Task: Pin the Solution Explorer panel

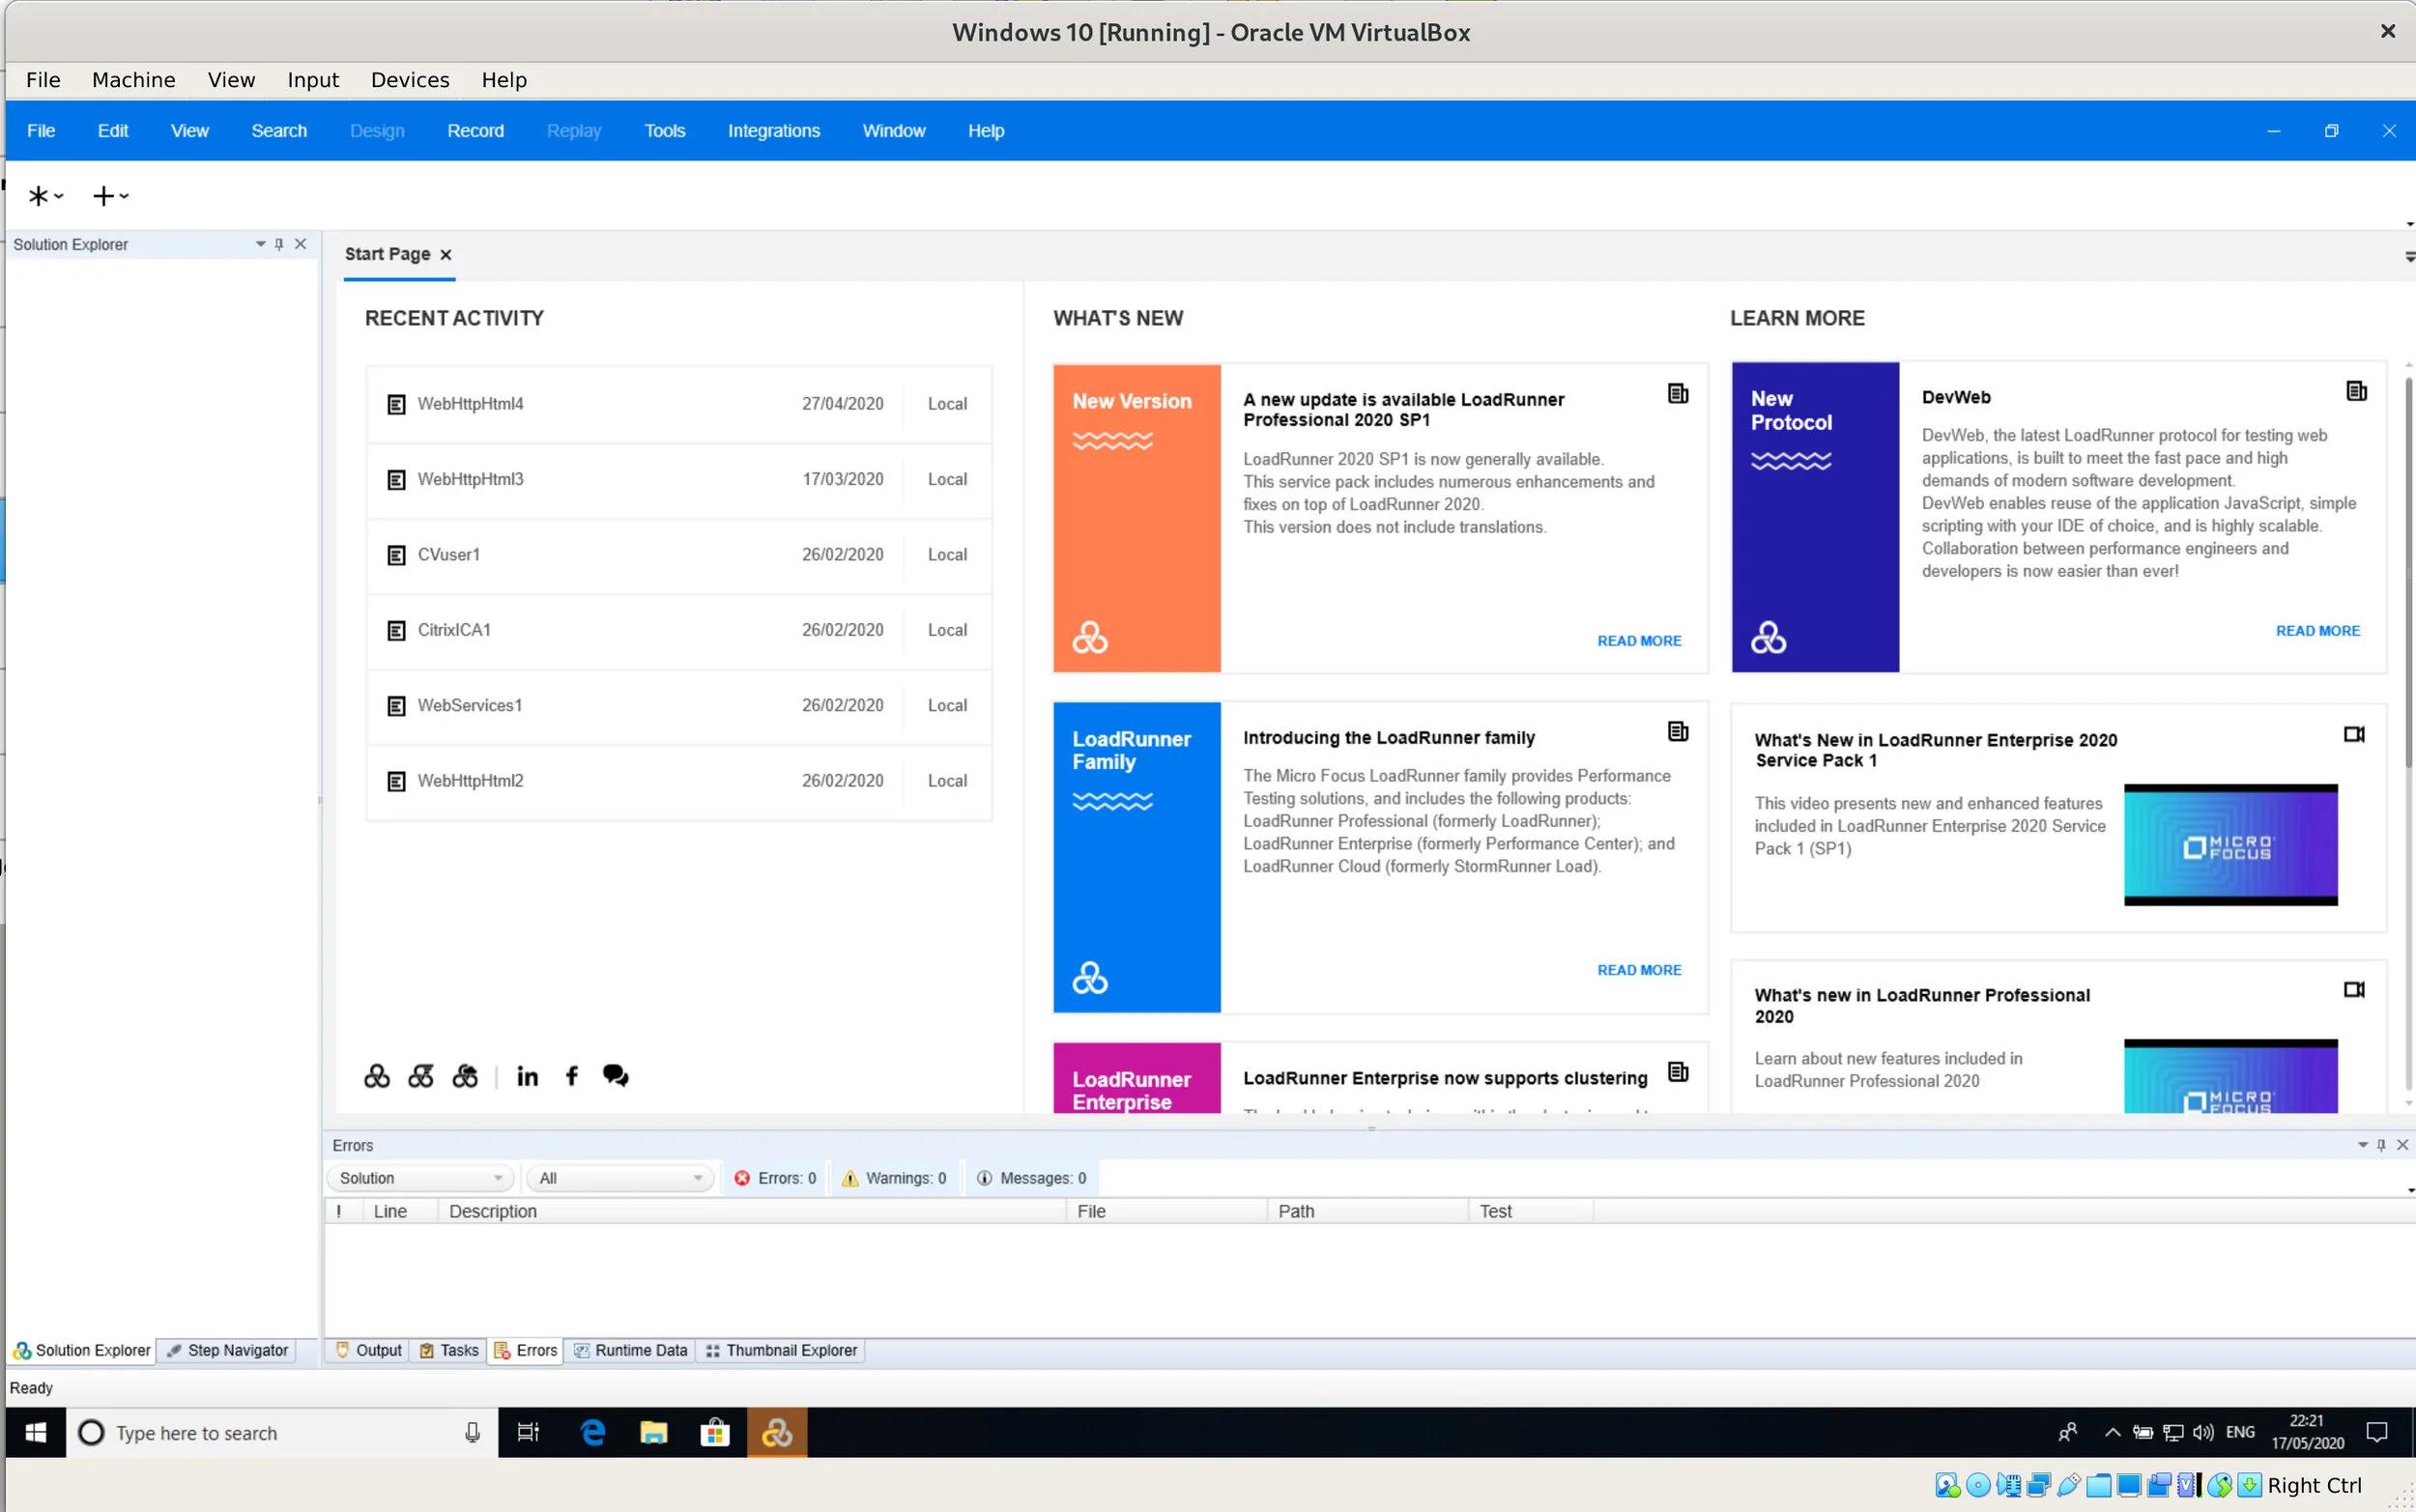Action: point(279,244)
